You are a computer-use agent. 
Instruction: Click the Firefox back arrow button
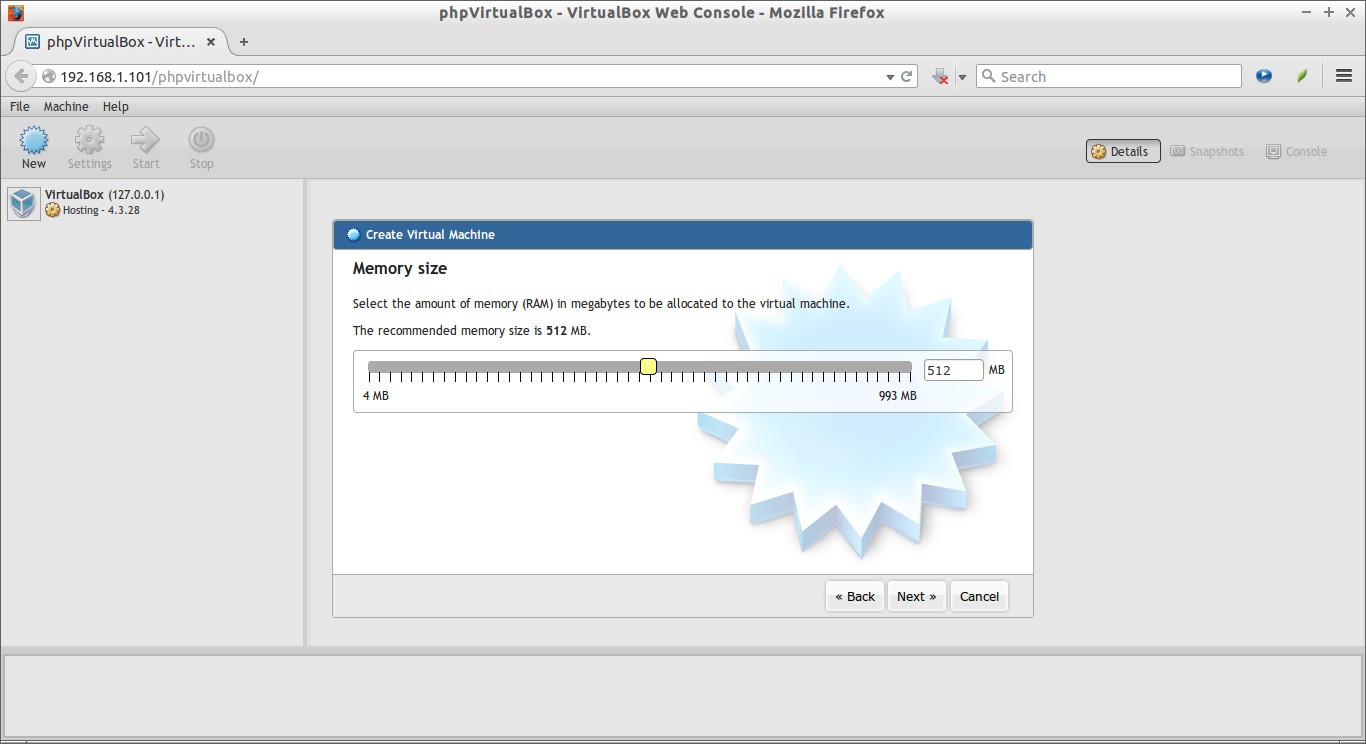click(21, 76)
